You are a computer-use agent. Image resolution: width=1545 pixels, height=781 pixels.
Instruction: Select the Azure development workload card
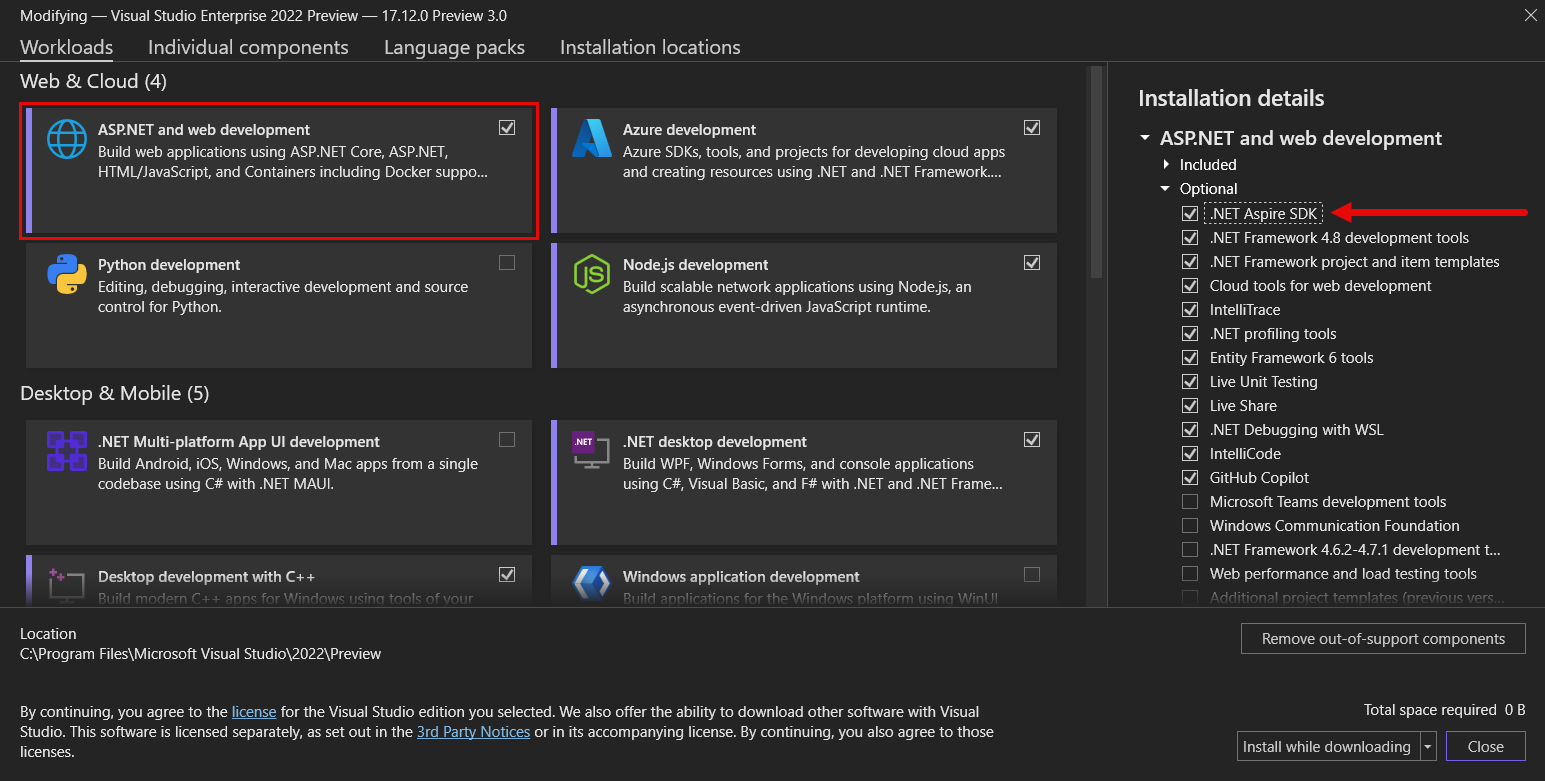[804, 170]
